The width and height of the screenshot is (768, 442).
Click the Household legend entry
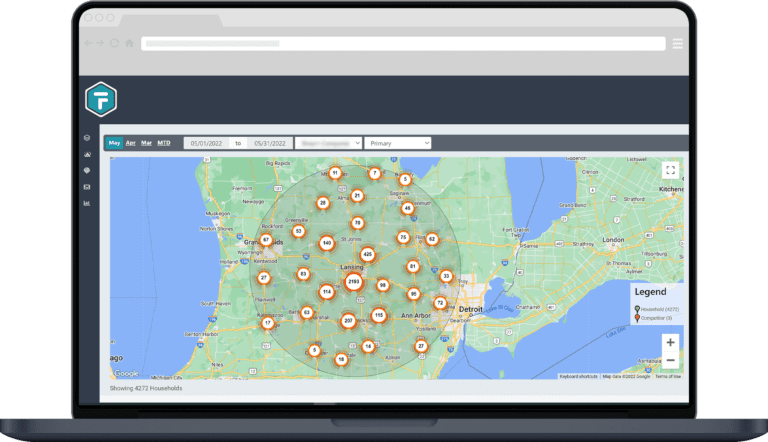(x=660, y=310)
